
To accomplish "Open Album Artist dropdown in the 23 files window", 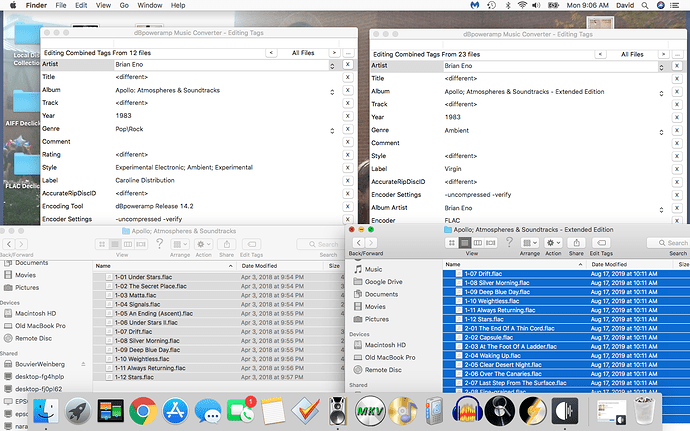I will click(x=661, y=210).
